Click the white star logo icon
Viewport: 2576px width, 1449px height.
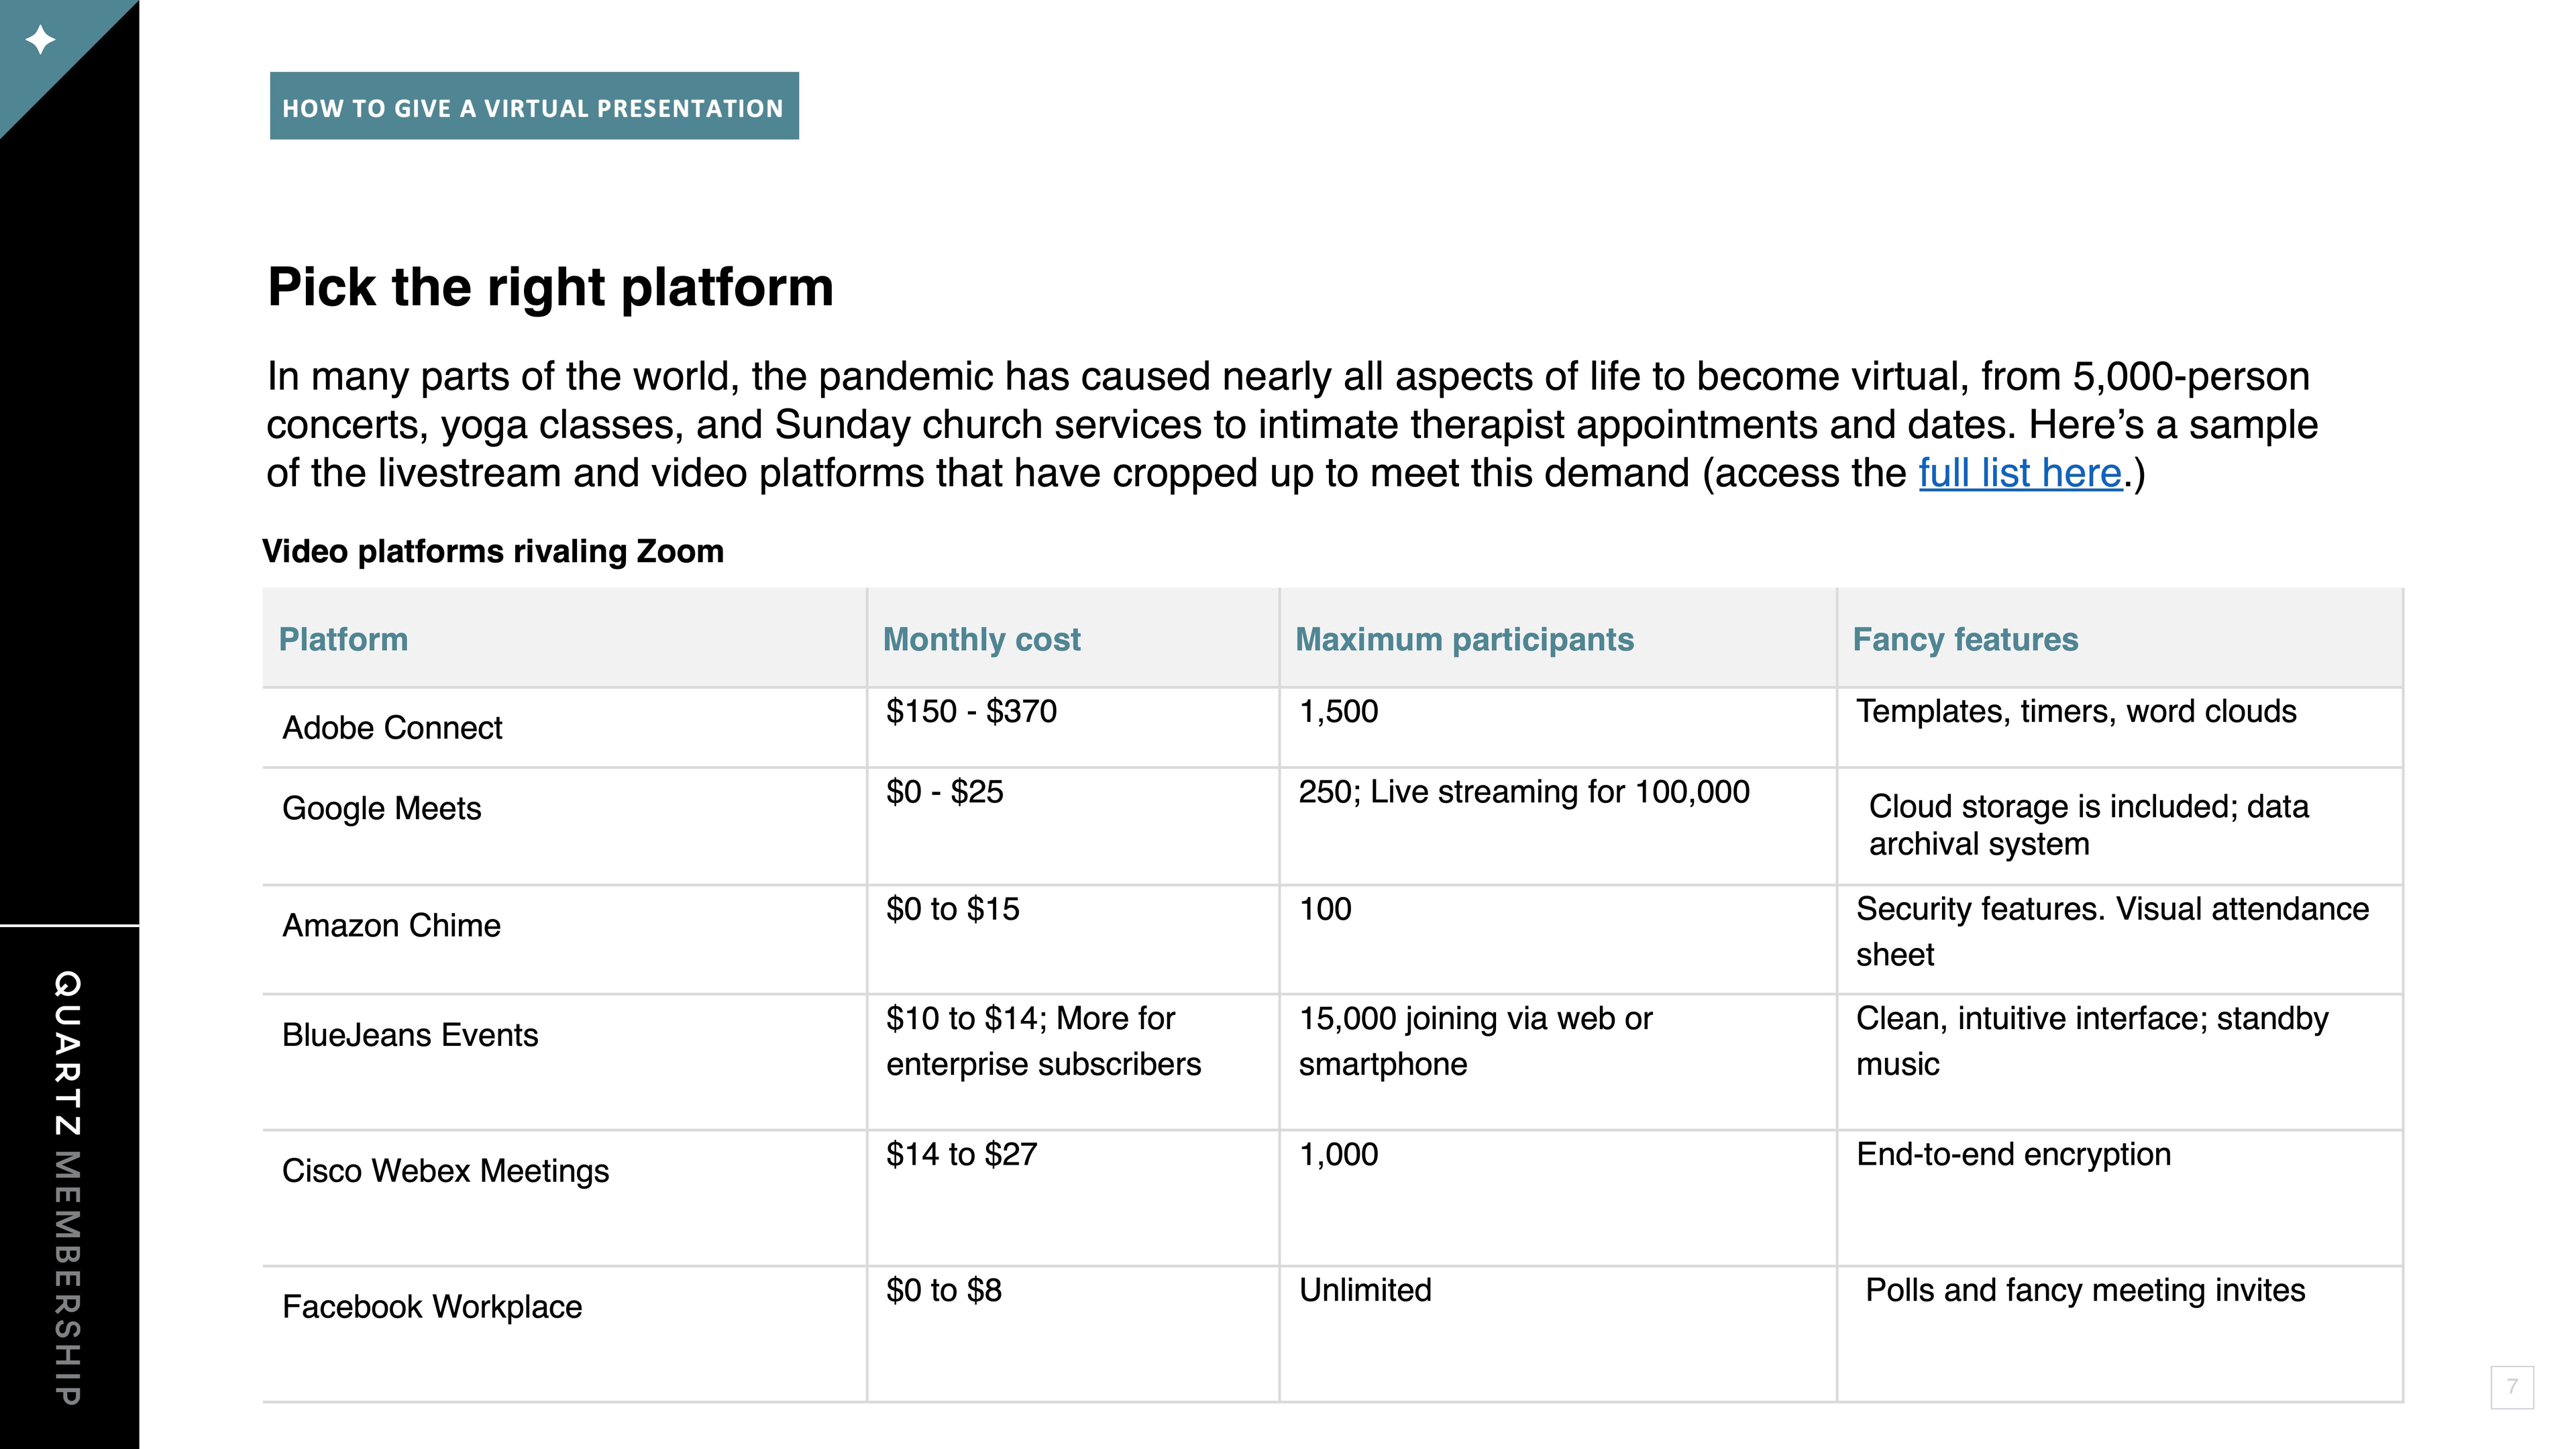point(41,40)
